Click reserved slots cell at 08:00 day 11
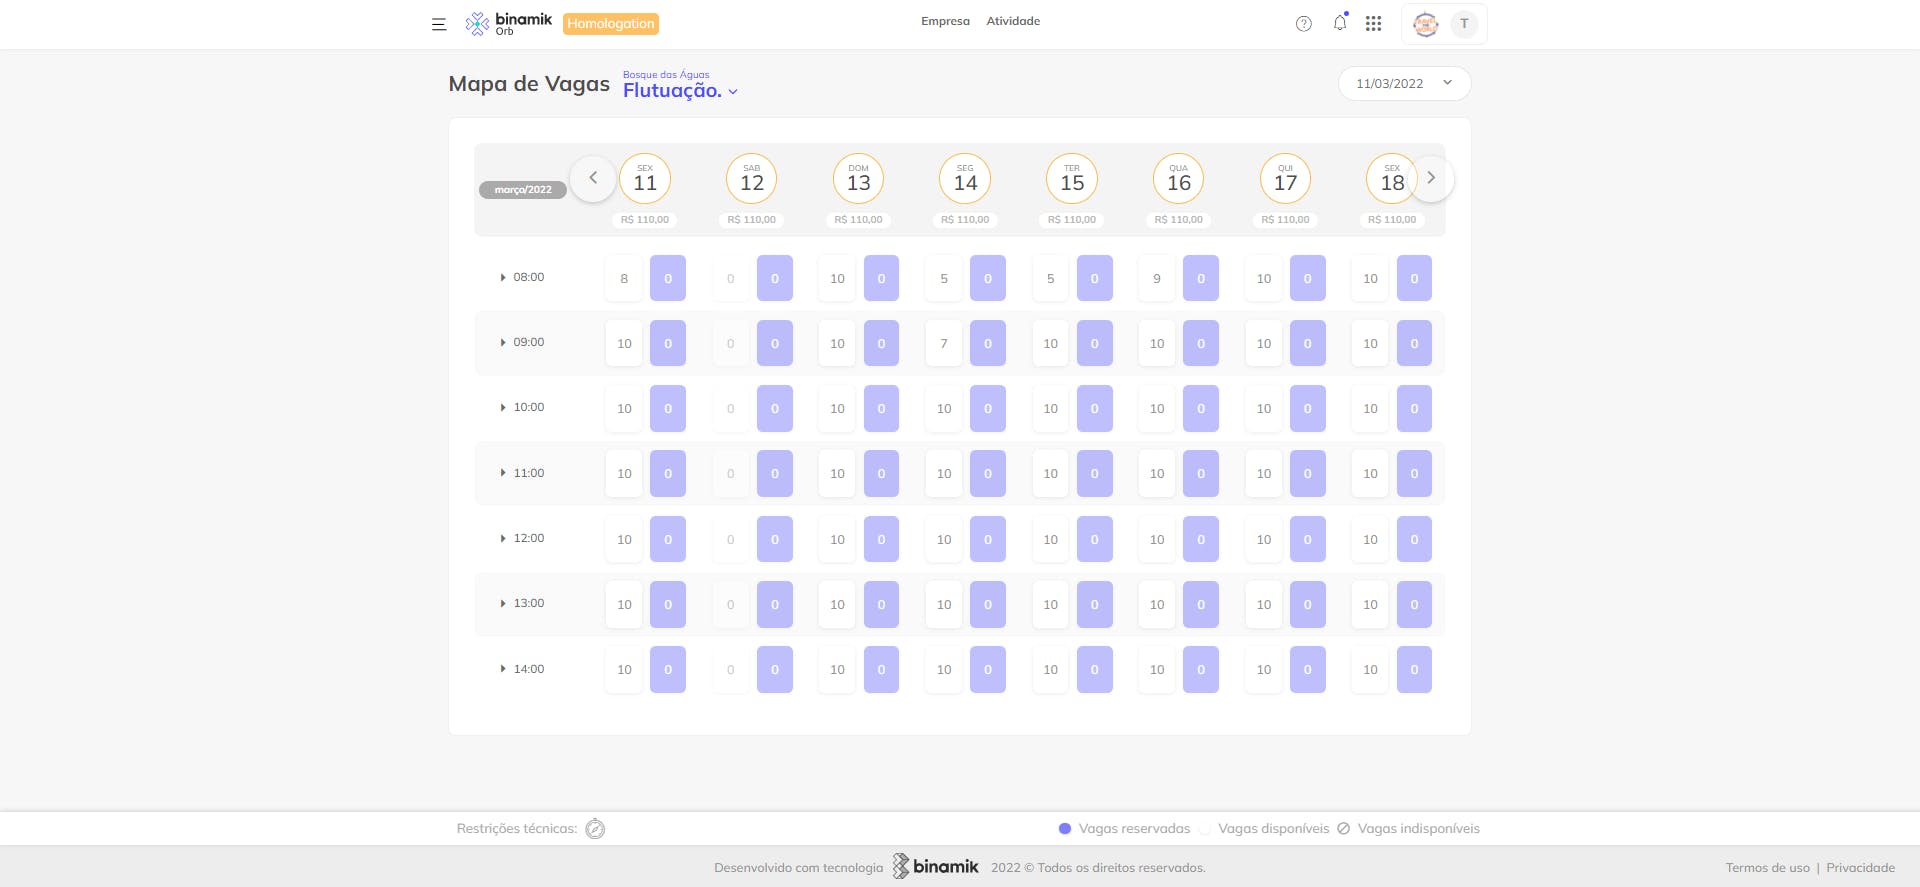Viewport: 1920px width, 887px height. click(668, 278)
